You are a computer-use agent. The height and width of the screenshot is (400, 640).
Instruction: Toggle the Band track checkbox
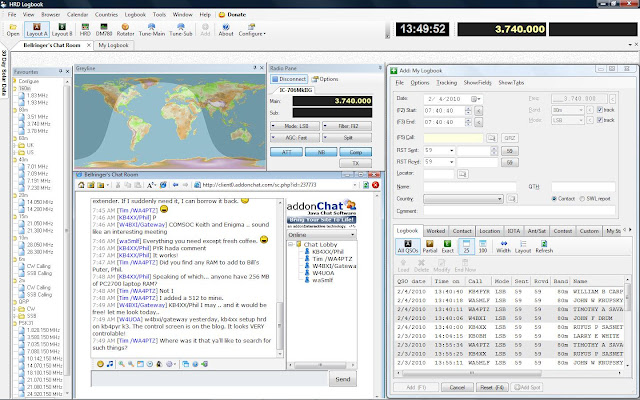pyautogui.click(x=600, y=110)
